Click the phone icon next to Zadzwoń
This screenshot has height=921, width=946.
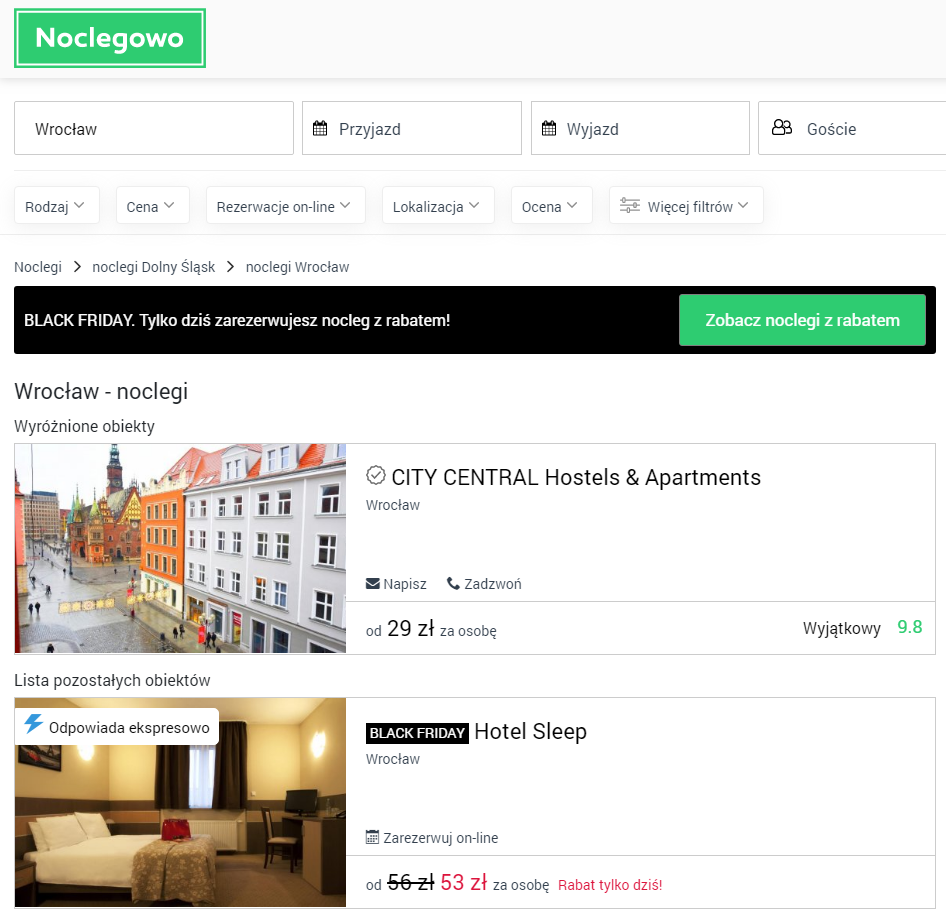tap(453, 583)
